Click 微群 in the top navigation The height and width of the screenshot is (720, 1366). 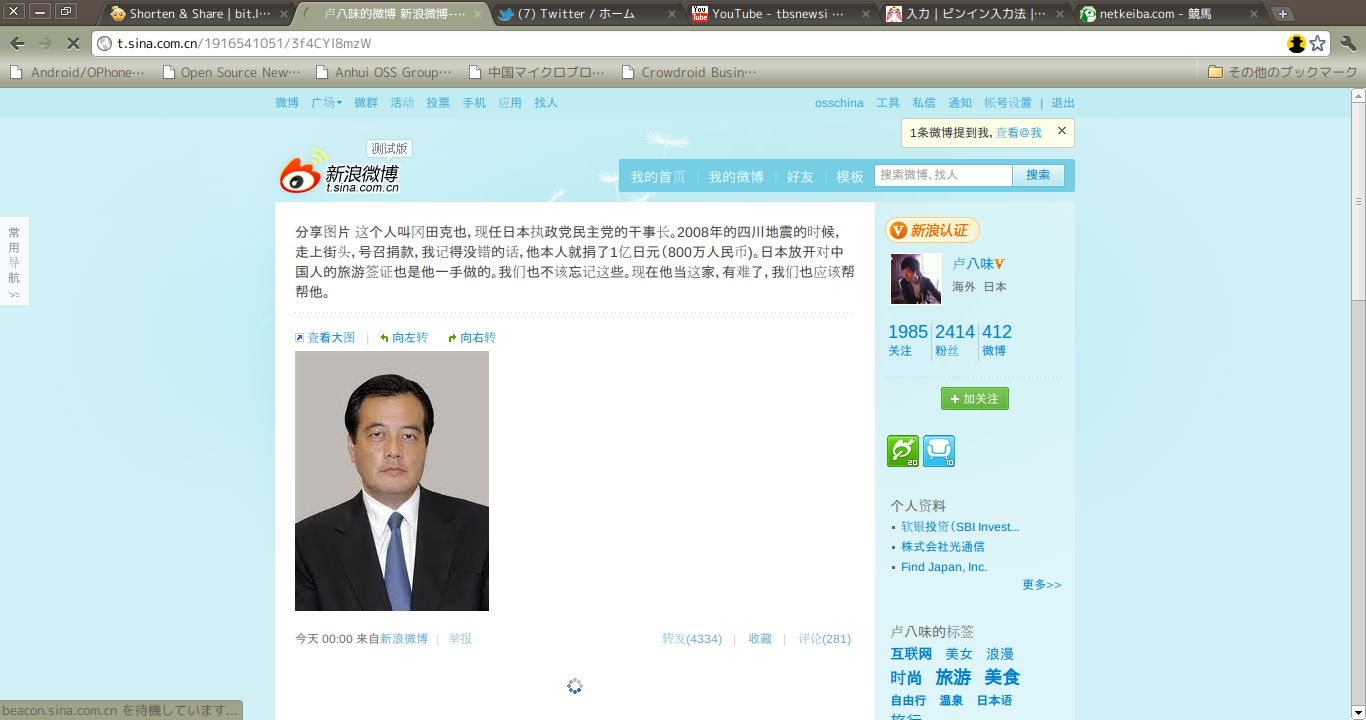366,103
